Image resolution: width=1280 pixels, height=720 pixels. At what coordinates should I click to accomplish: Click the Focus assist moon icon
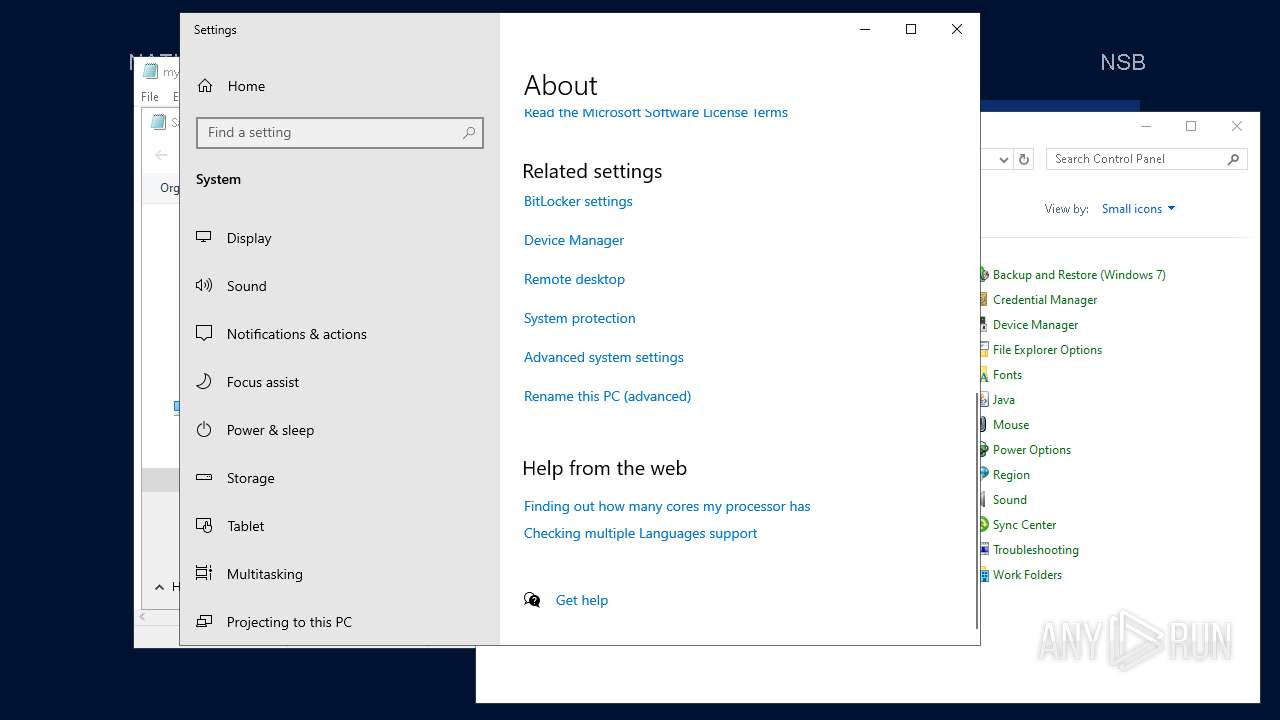click(x=204, y=381)
